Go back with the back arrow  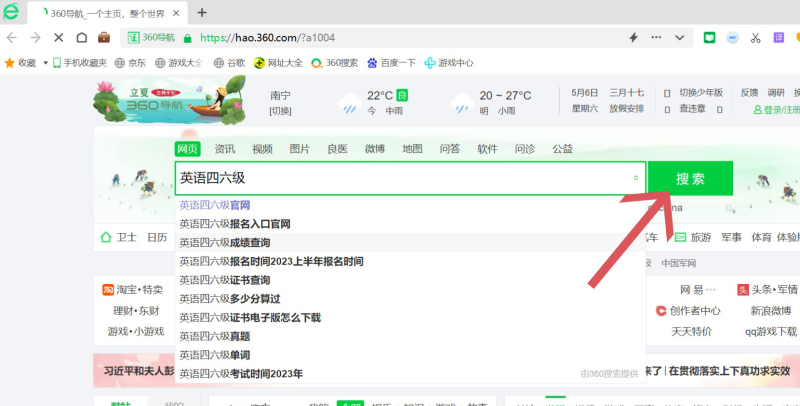tap(12, 38)
